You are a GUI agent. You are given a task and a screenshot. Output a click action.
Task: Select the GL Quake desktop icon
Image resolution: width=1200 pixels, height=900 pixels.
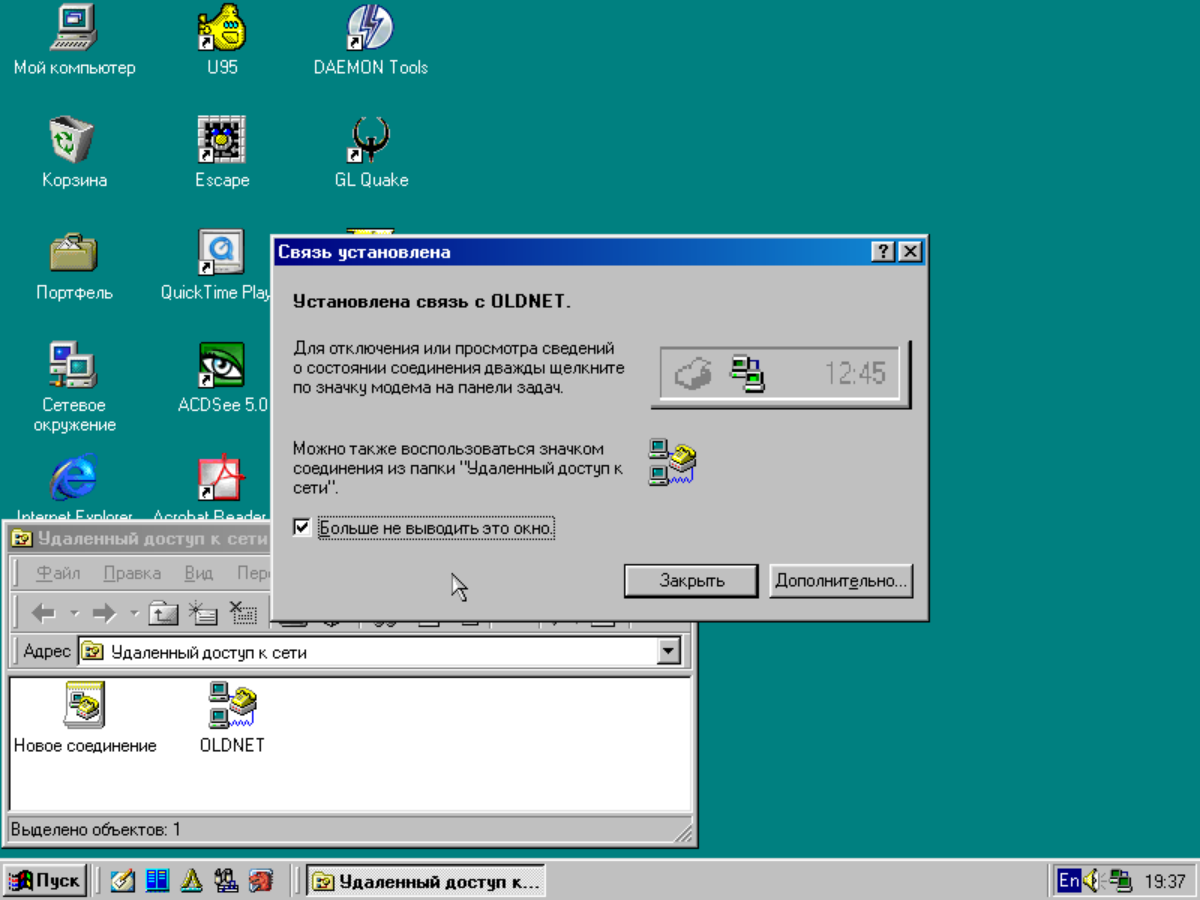pyautogui.click(x=370, y=141)
